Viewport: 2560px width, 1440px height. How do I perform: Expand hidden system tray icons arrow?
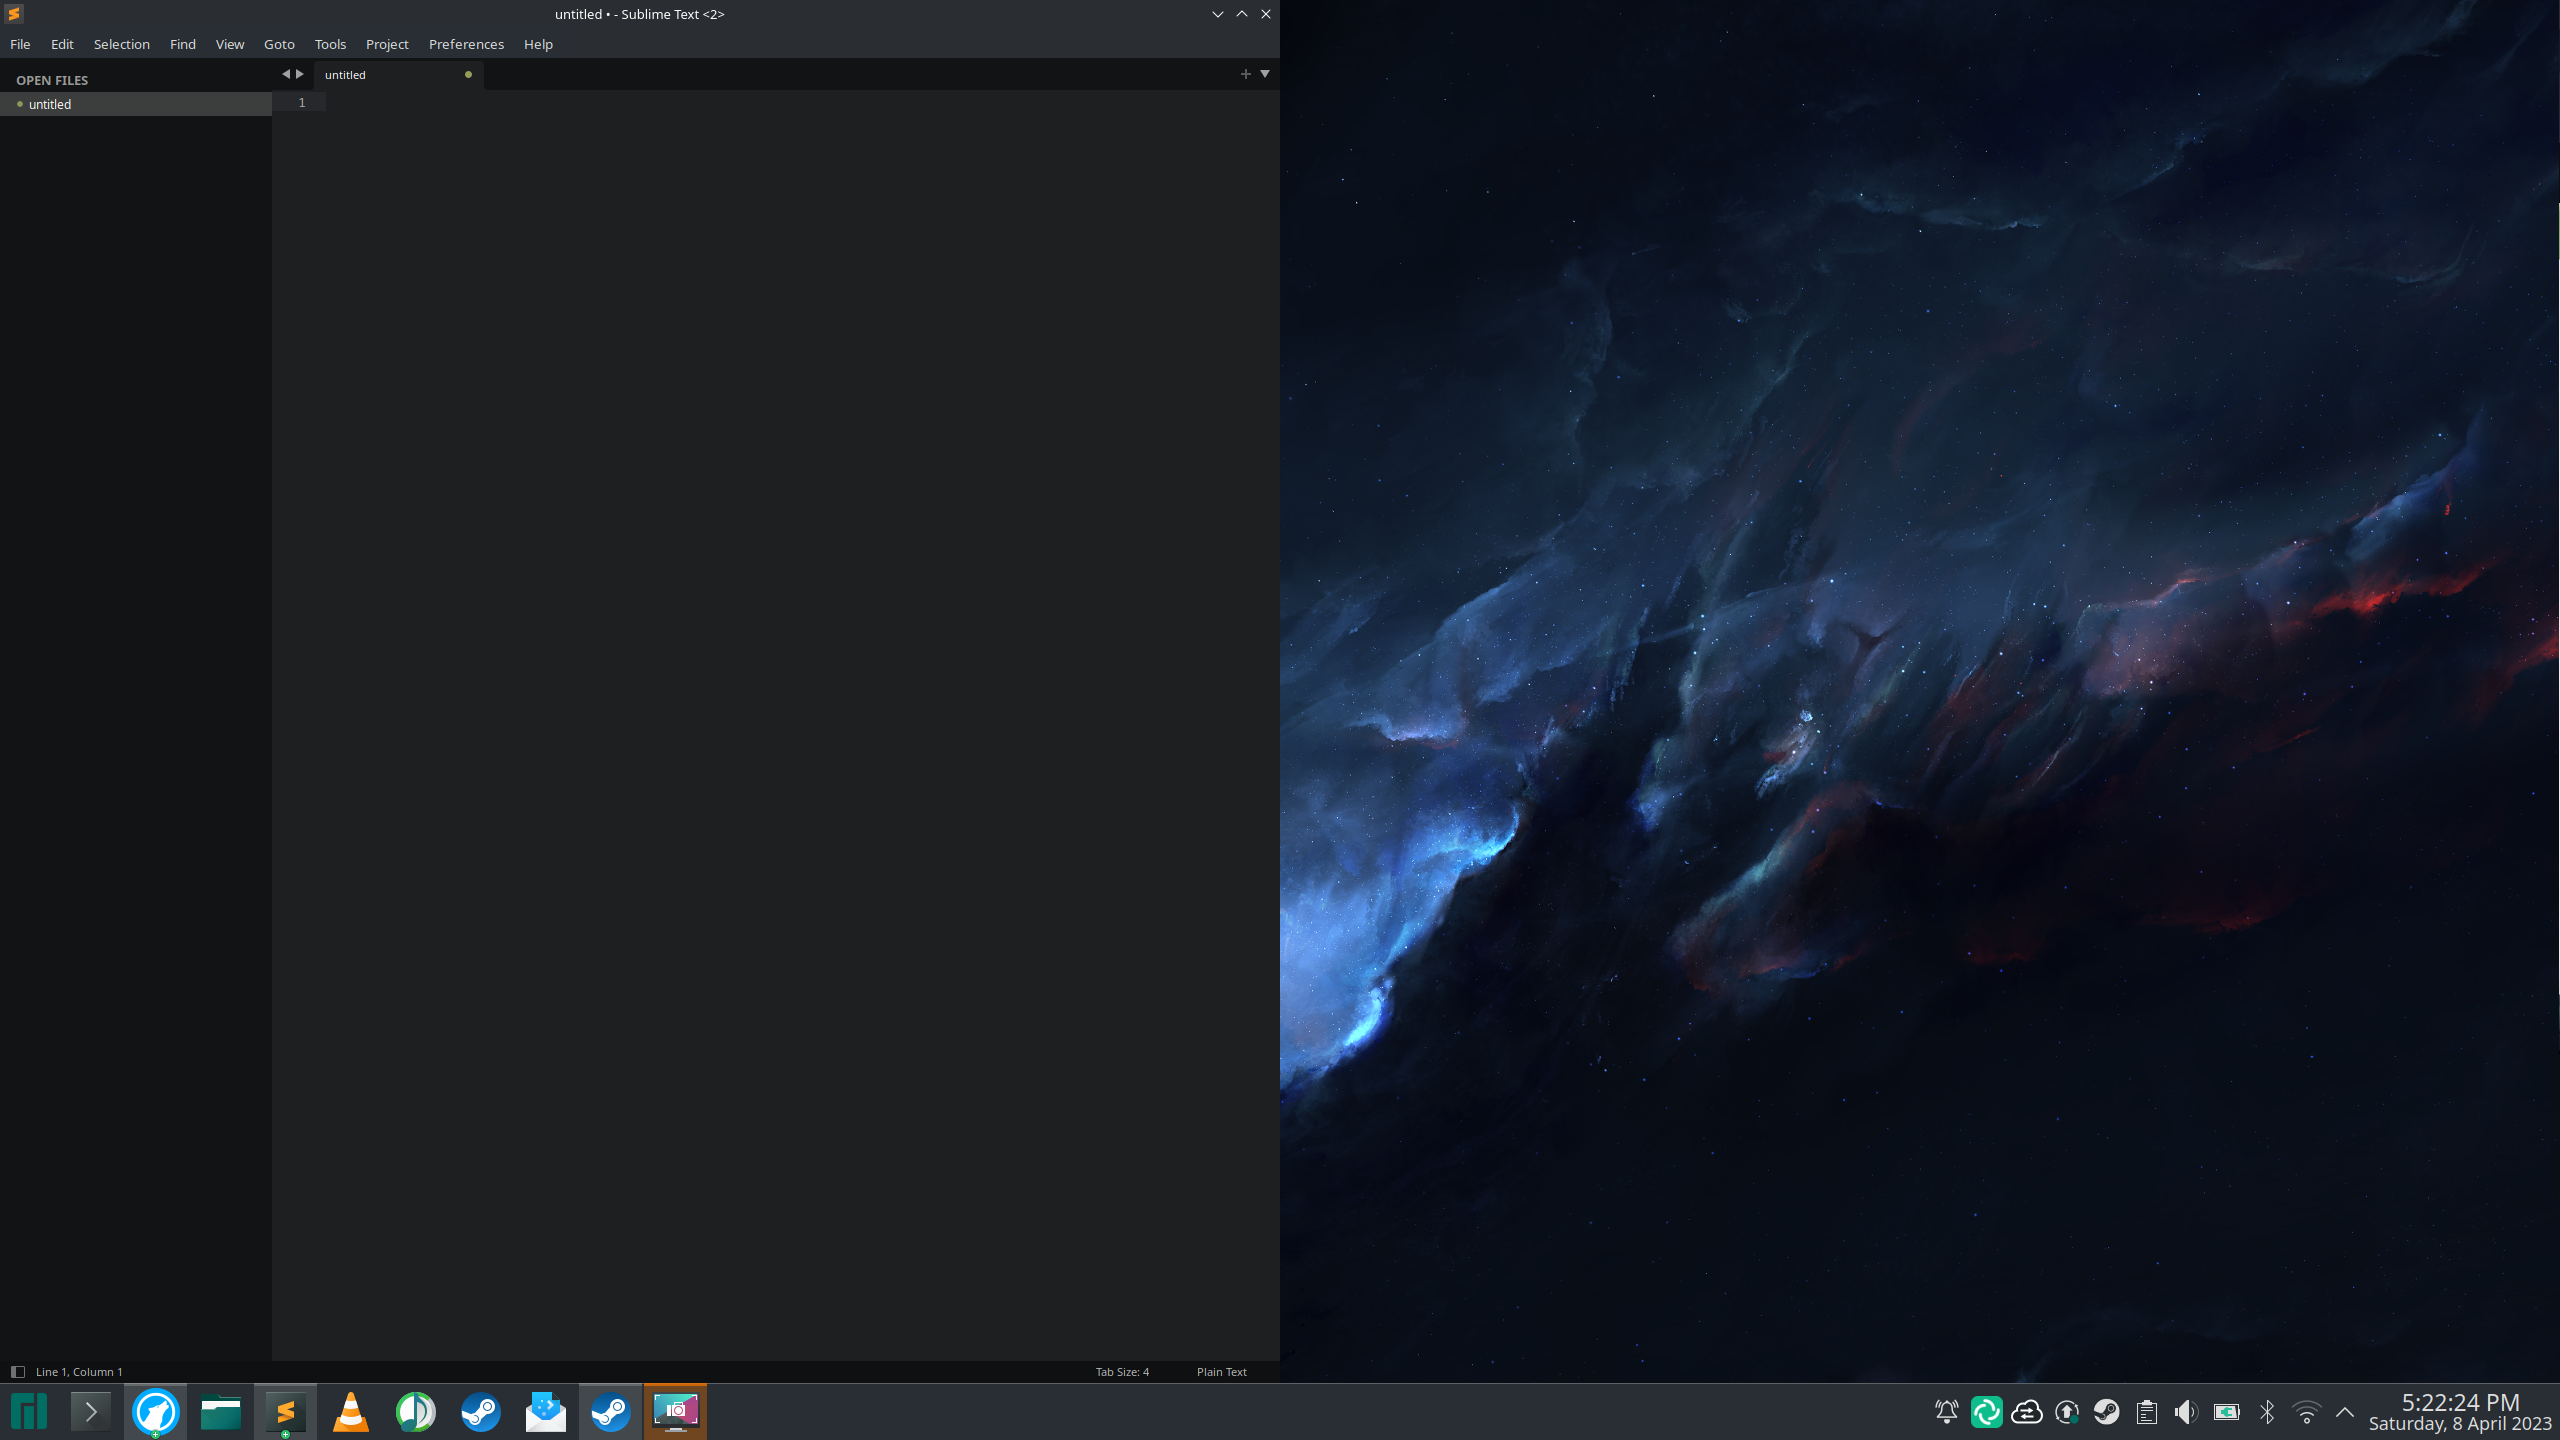point(2345,1412)
